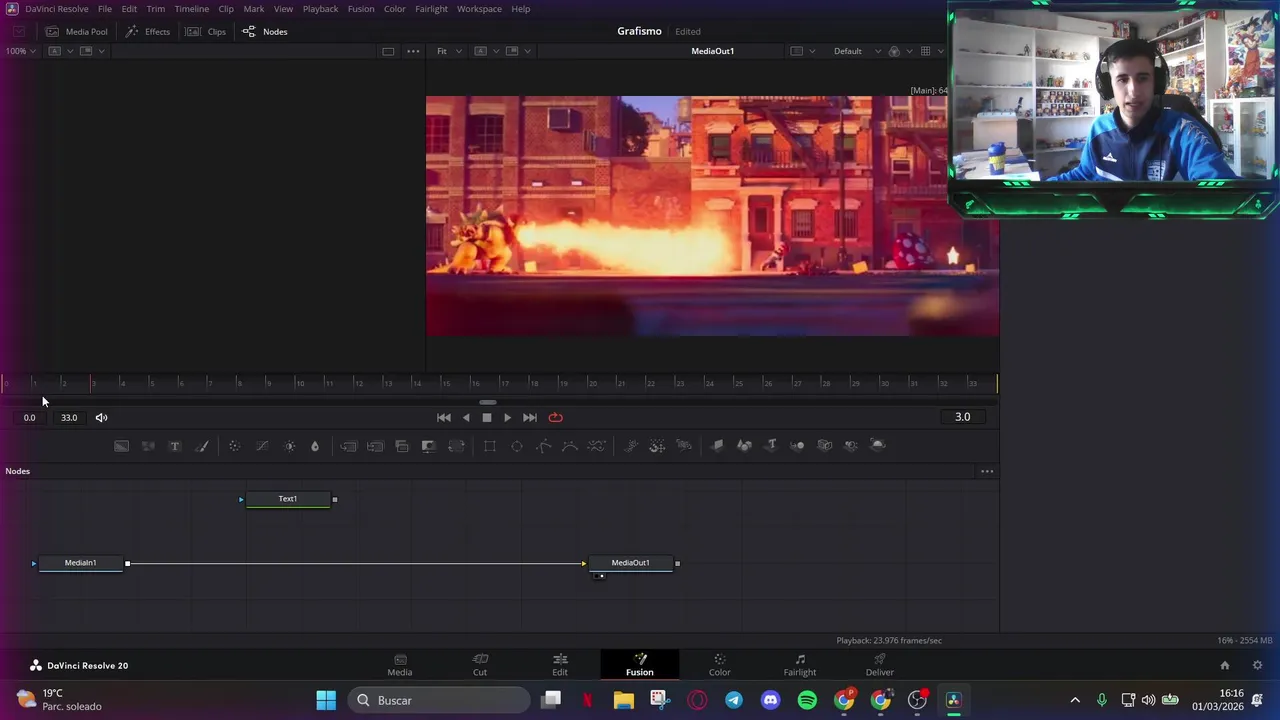The width and height of the screenshot is (1280, 720).
Task: Toggle the Clips panel
Action: 206,31
